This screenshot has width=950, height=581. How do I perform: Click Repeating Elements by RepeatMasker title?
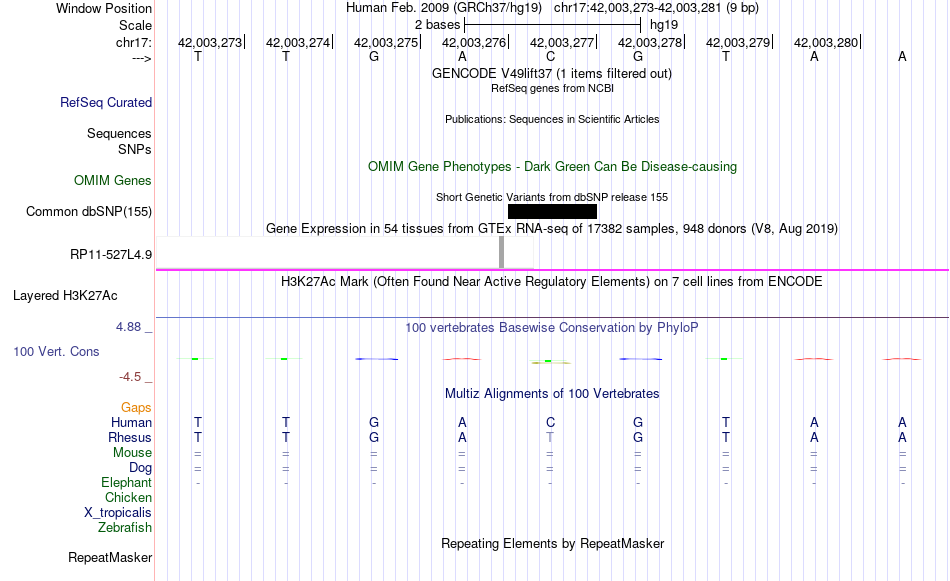tap(552, 543)
